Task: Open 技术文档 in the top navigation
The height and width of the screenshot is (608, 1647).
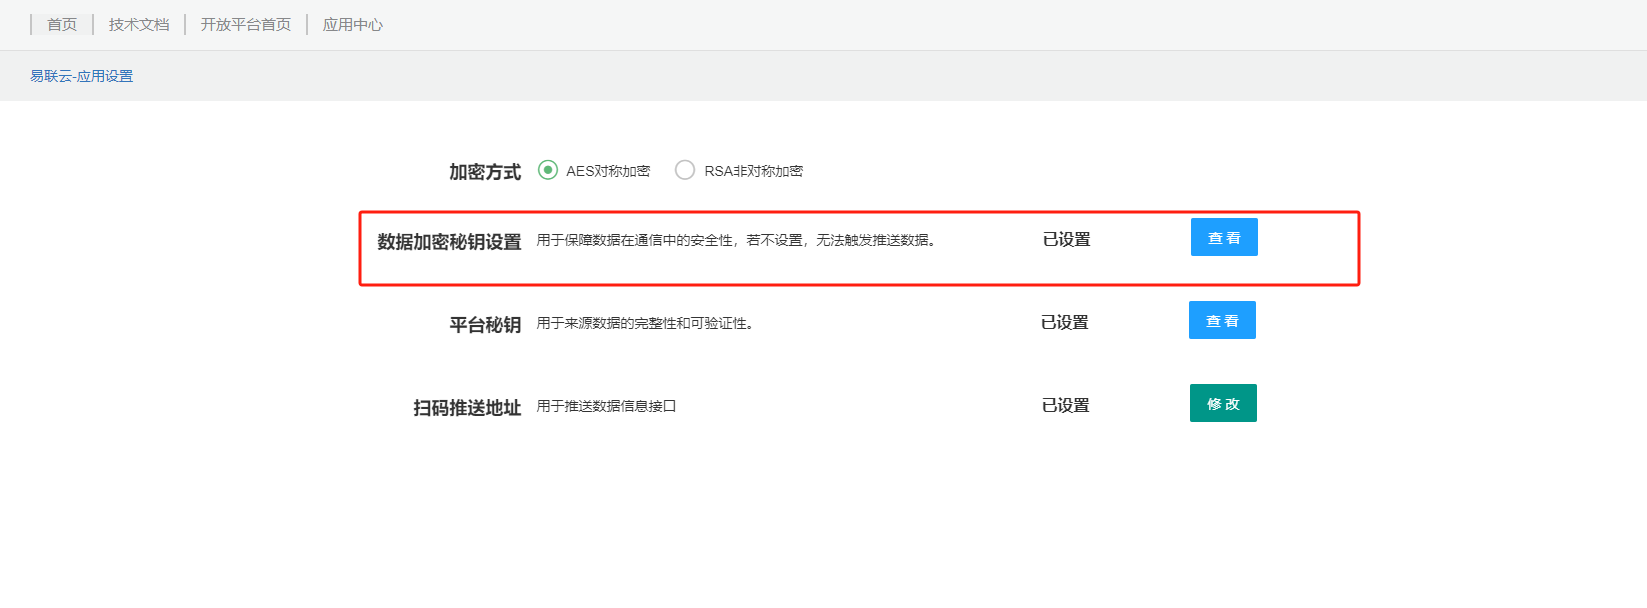Action: tap(139, 24)
